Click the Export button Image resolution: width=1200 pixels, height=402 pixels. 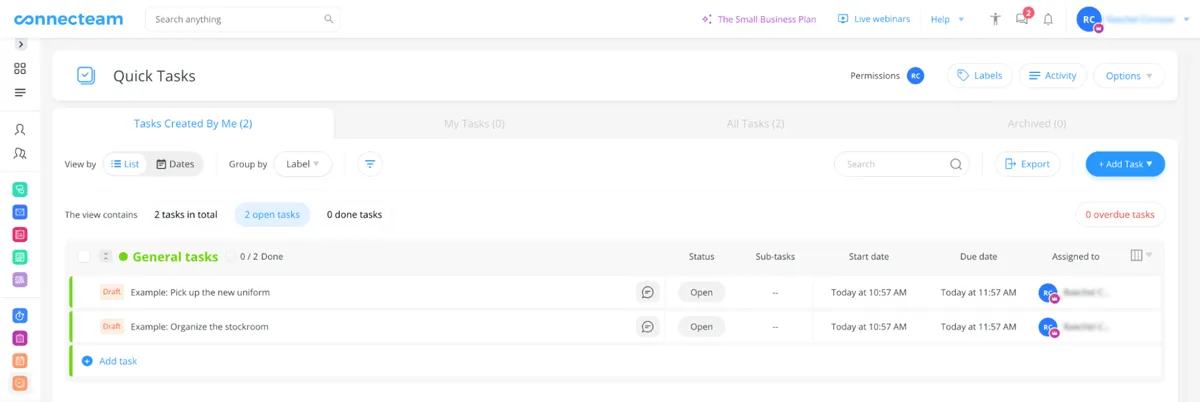click(x=1027, y=164)
